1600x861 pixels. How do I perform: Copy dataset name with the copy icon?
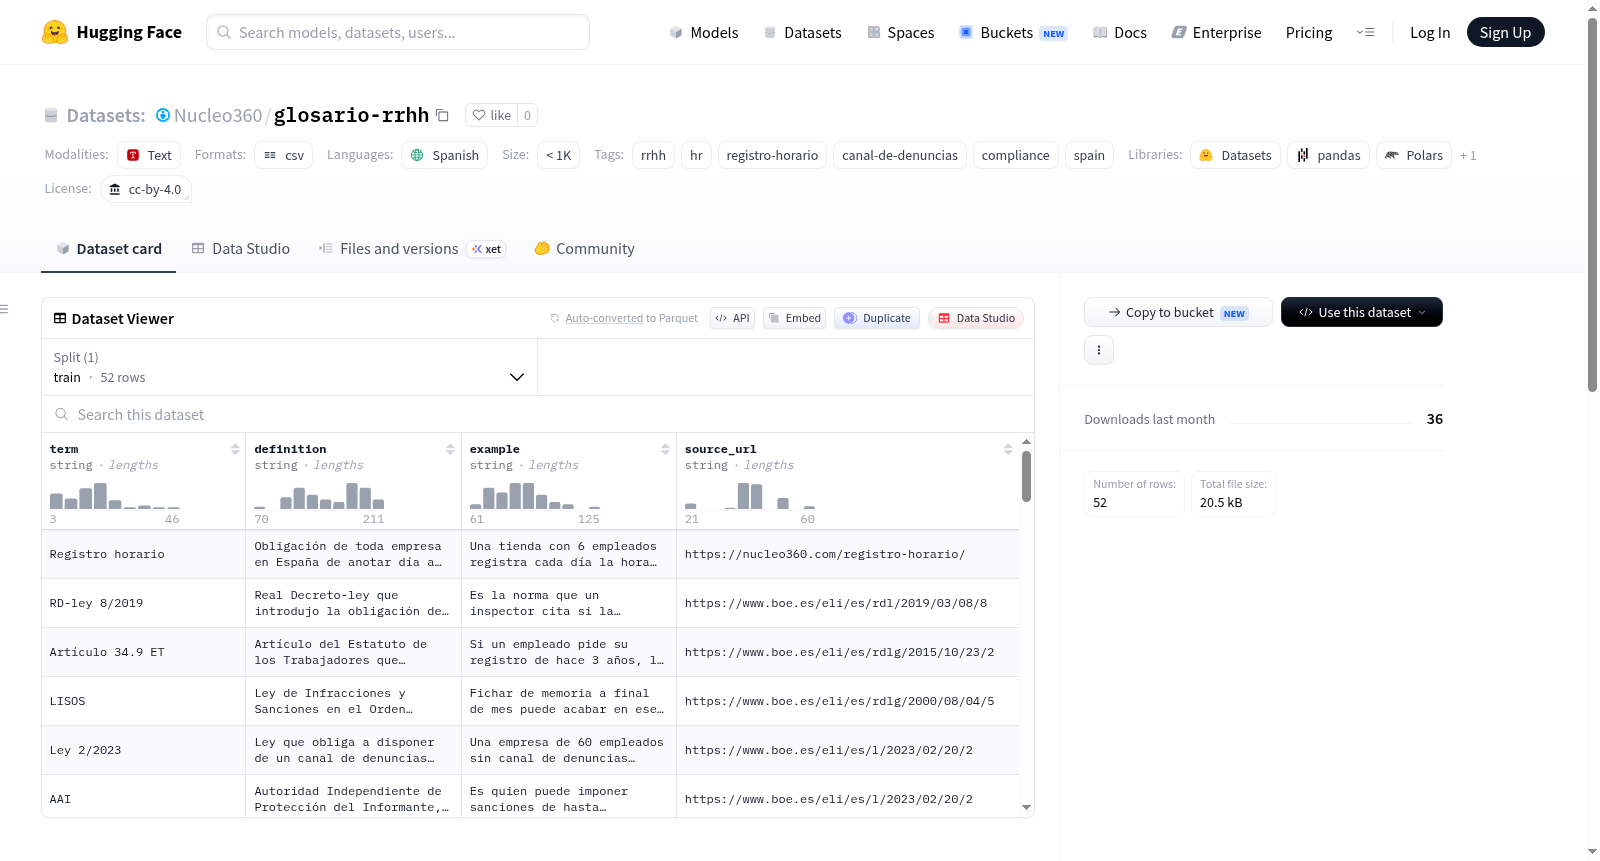point(442,116)
